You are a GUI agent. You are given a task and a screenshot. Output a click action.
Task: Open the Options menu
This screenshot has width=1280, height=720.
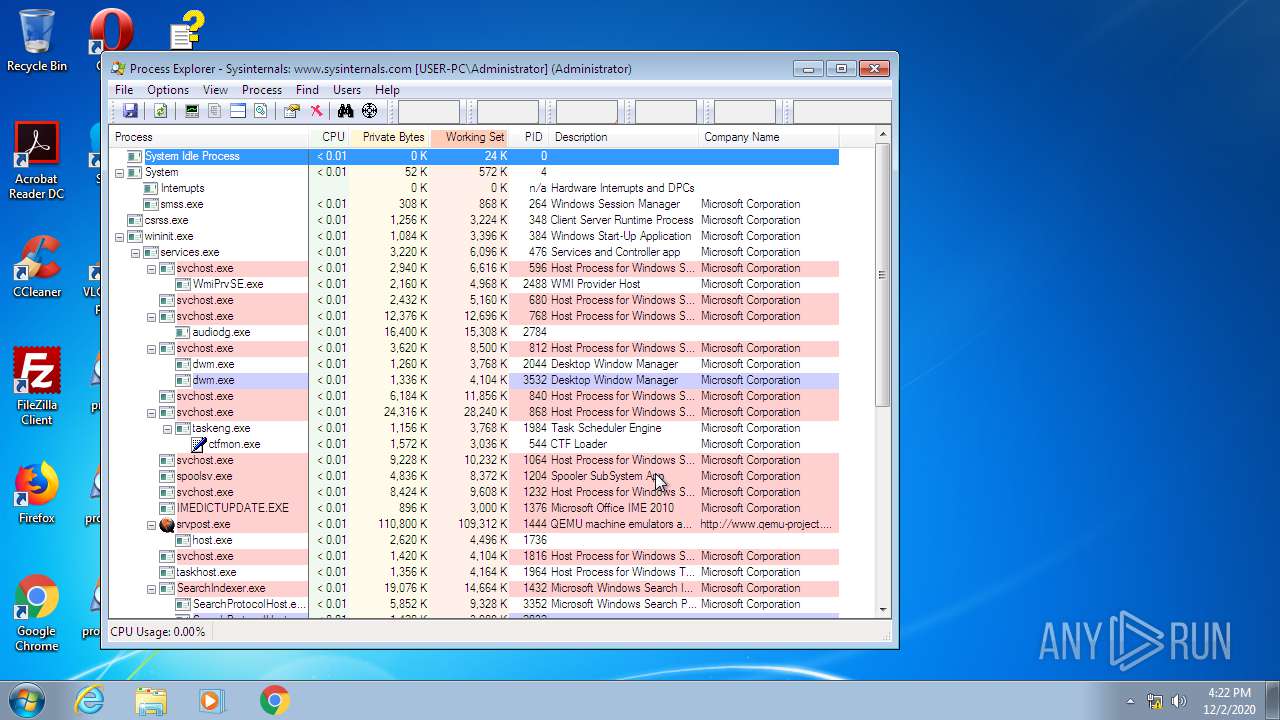click(168, 90)
